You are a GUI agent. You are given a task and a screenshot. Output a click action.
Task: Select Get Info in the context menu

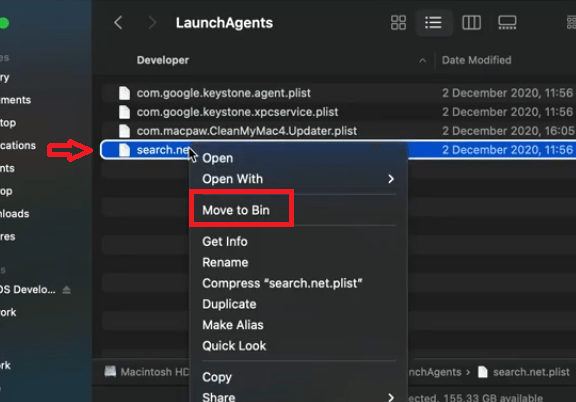tap(225, 241)
